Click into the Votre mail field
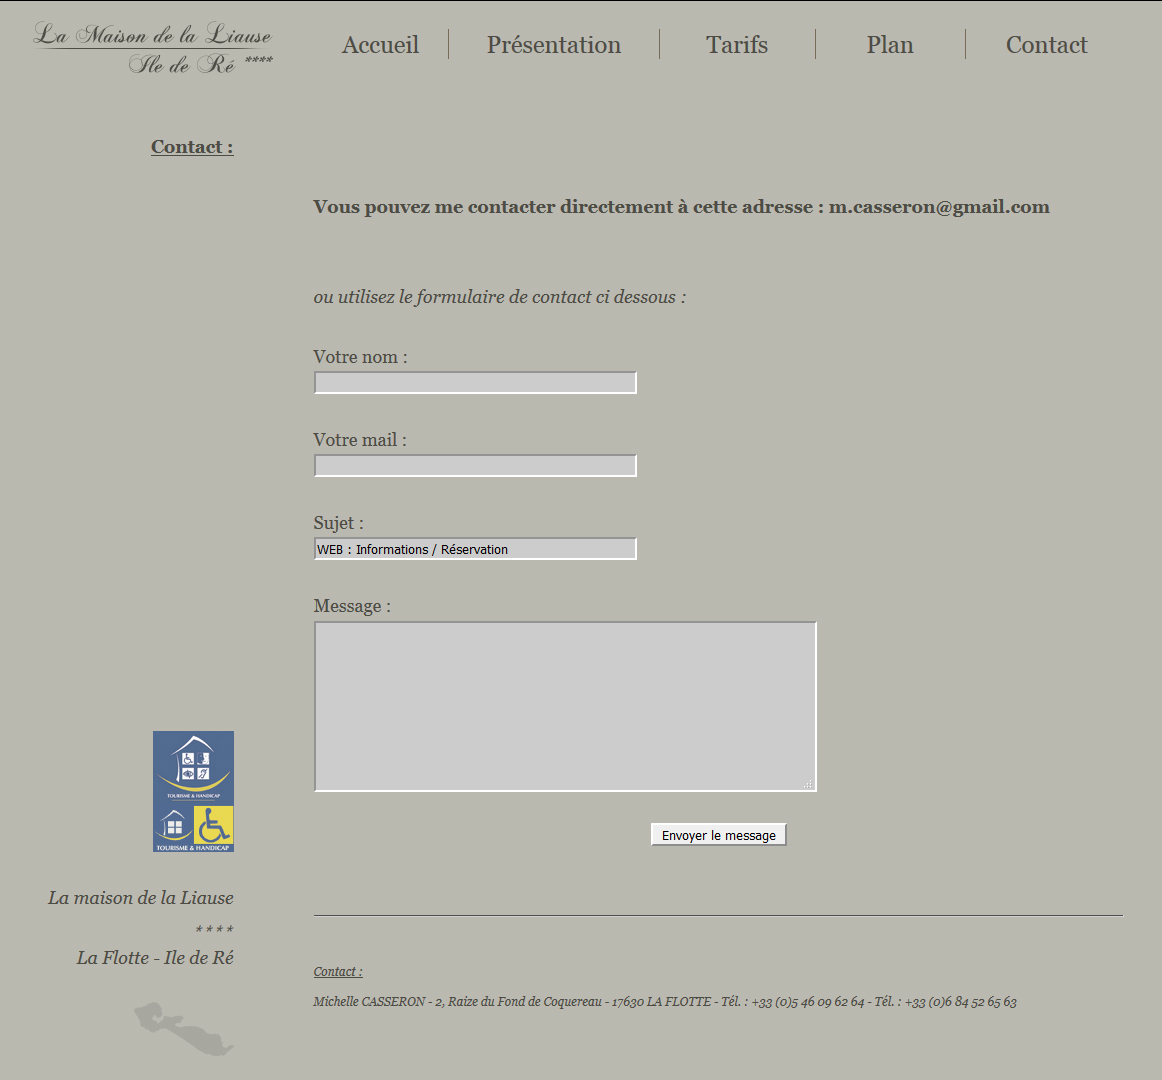Viewport: 1162px width, 1080px height. coord(475,466)
